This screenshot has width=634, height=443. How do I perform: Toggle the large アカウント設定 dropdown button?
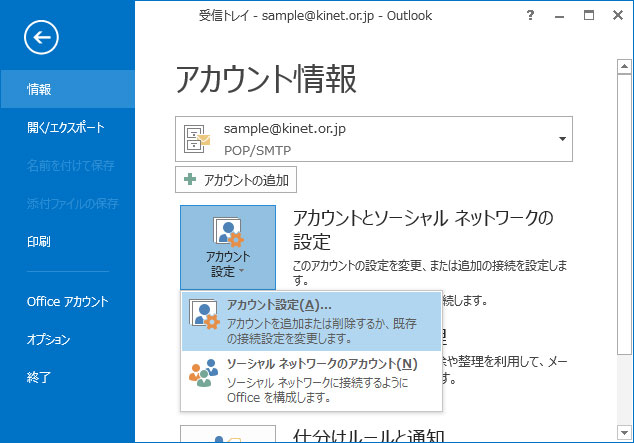pos(228,247)
